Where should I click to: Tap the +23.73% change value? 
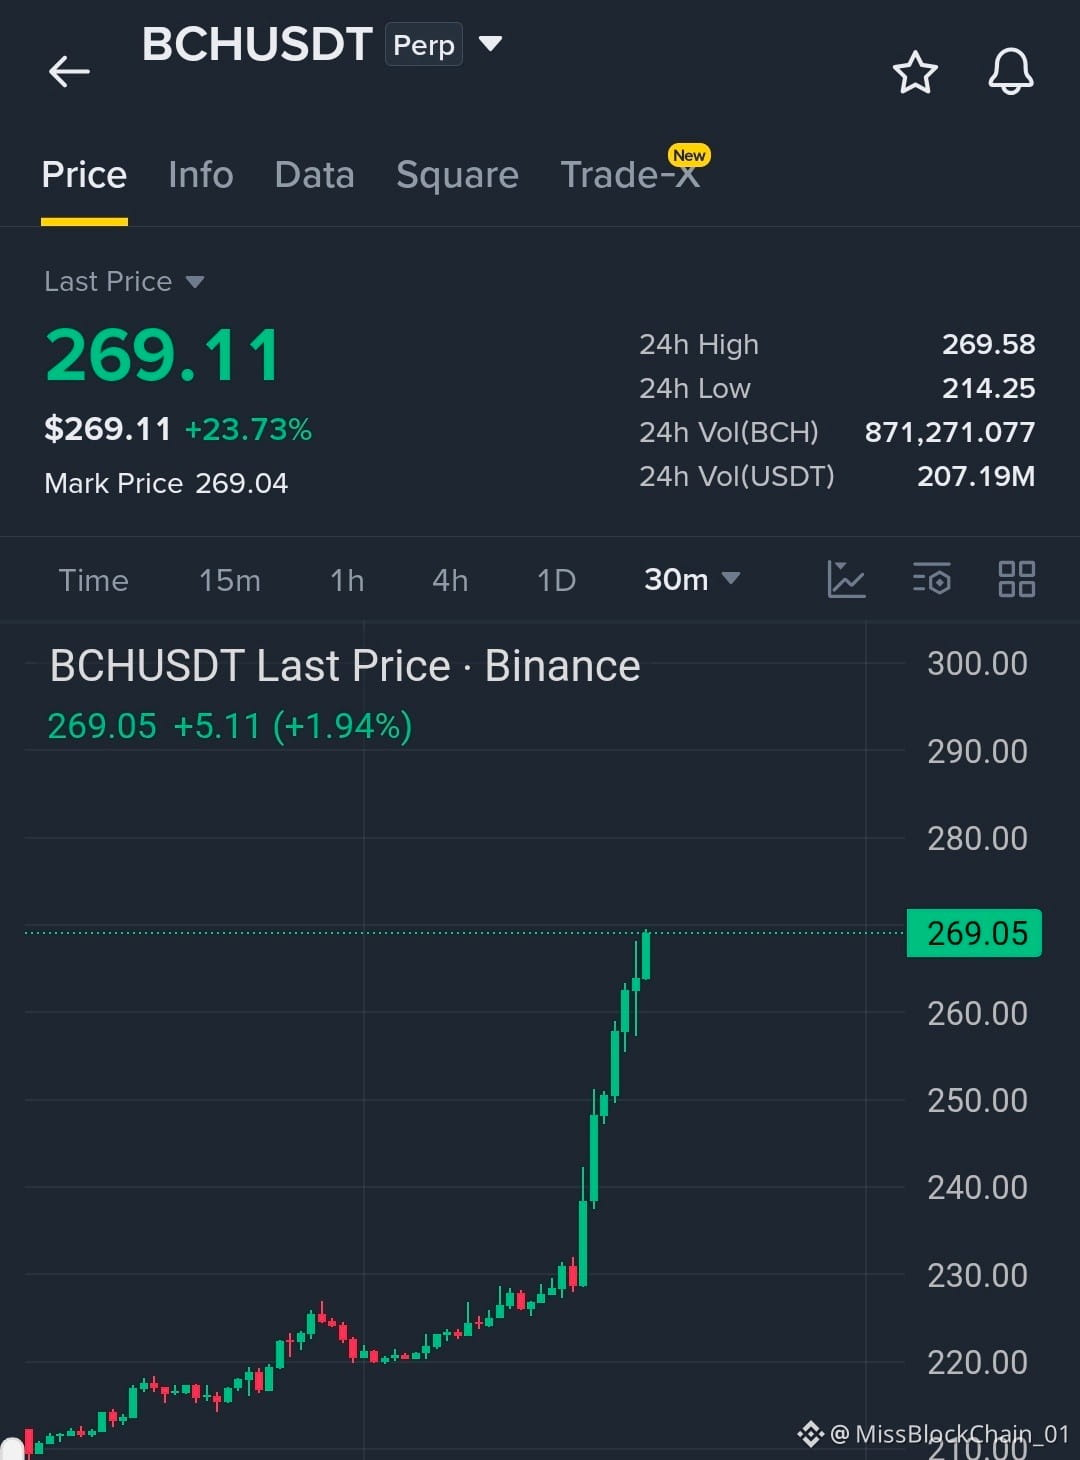point(248,430)
